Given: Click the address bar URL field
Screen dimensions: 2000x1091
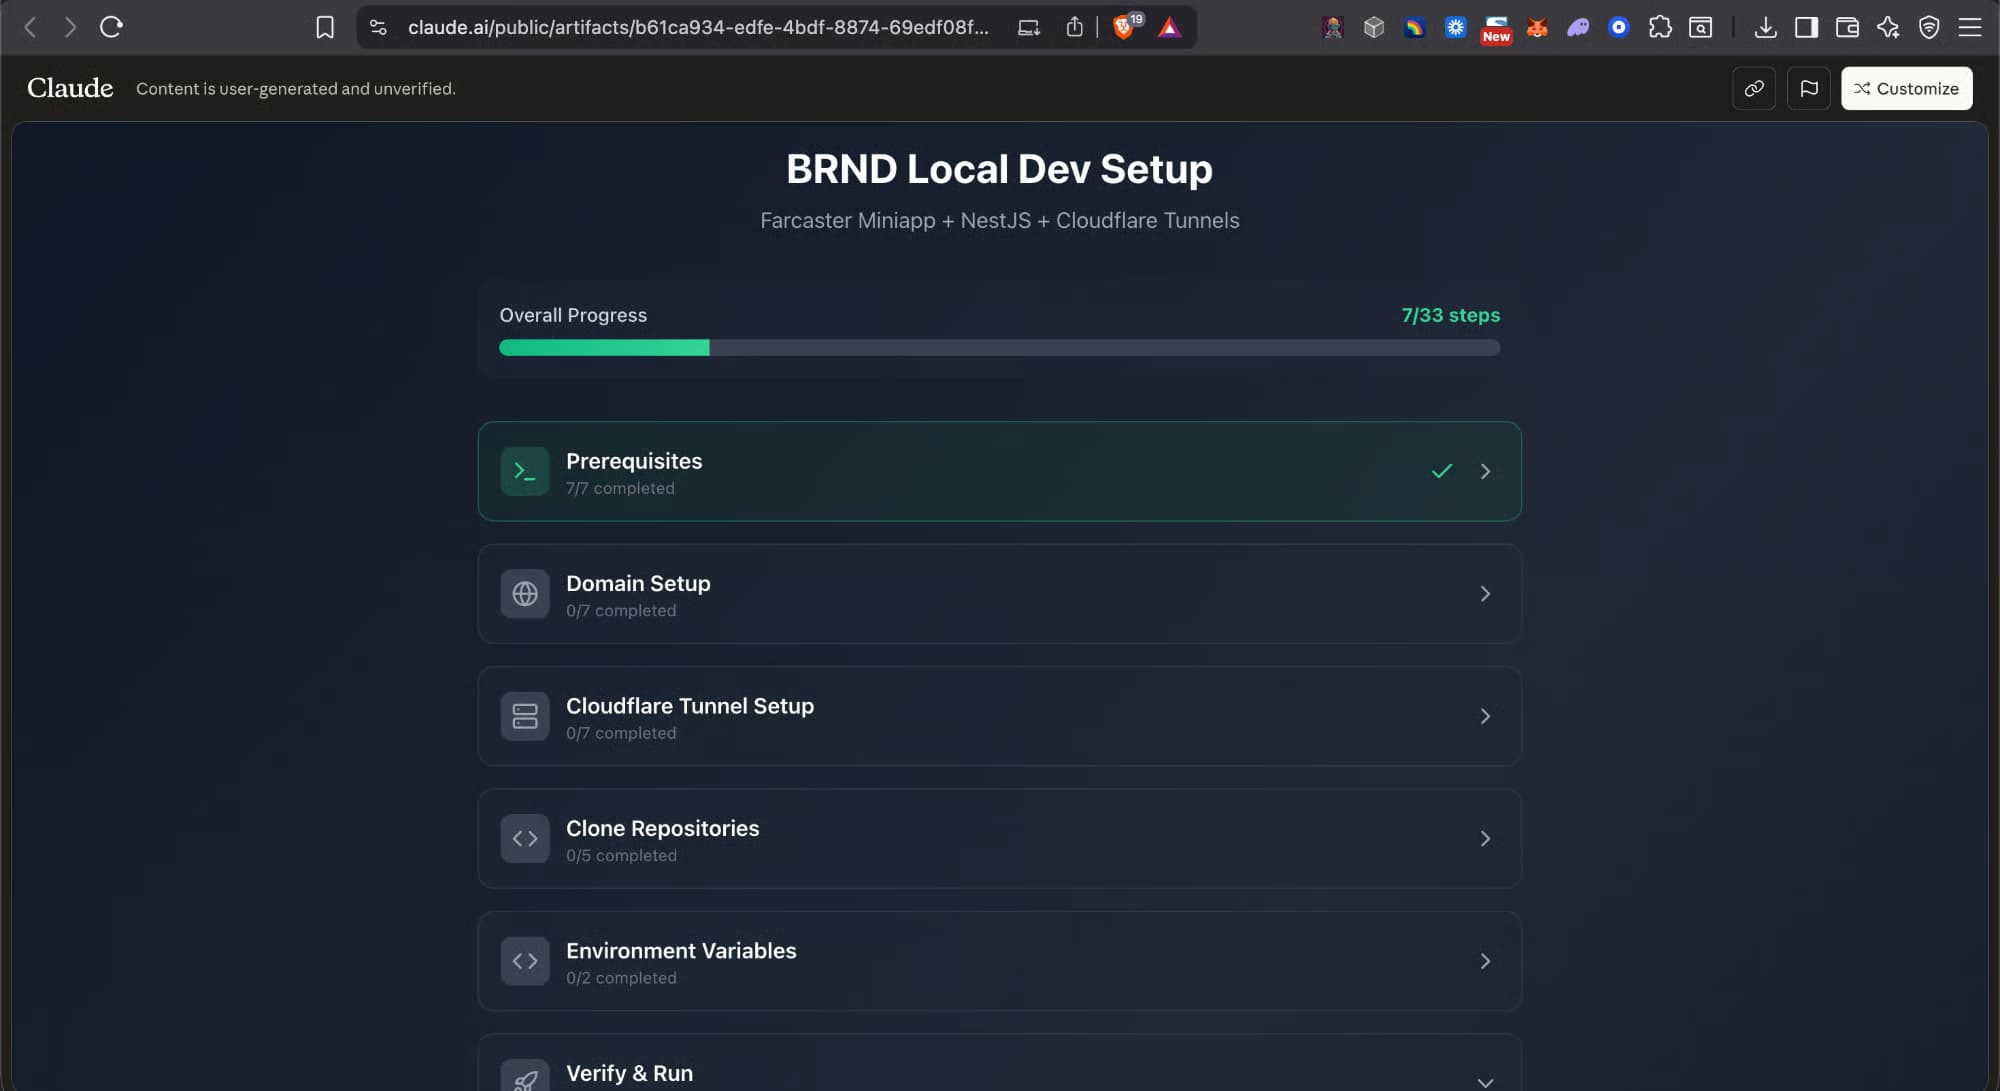Looking at the screenshot, I should [x=697, y=27].
